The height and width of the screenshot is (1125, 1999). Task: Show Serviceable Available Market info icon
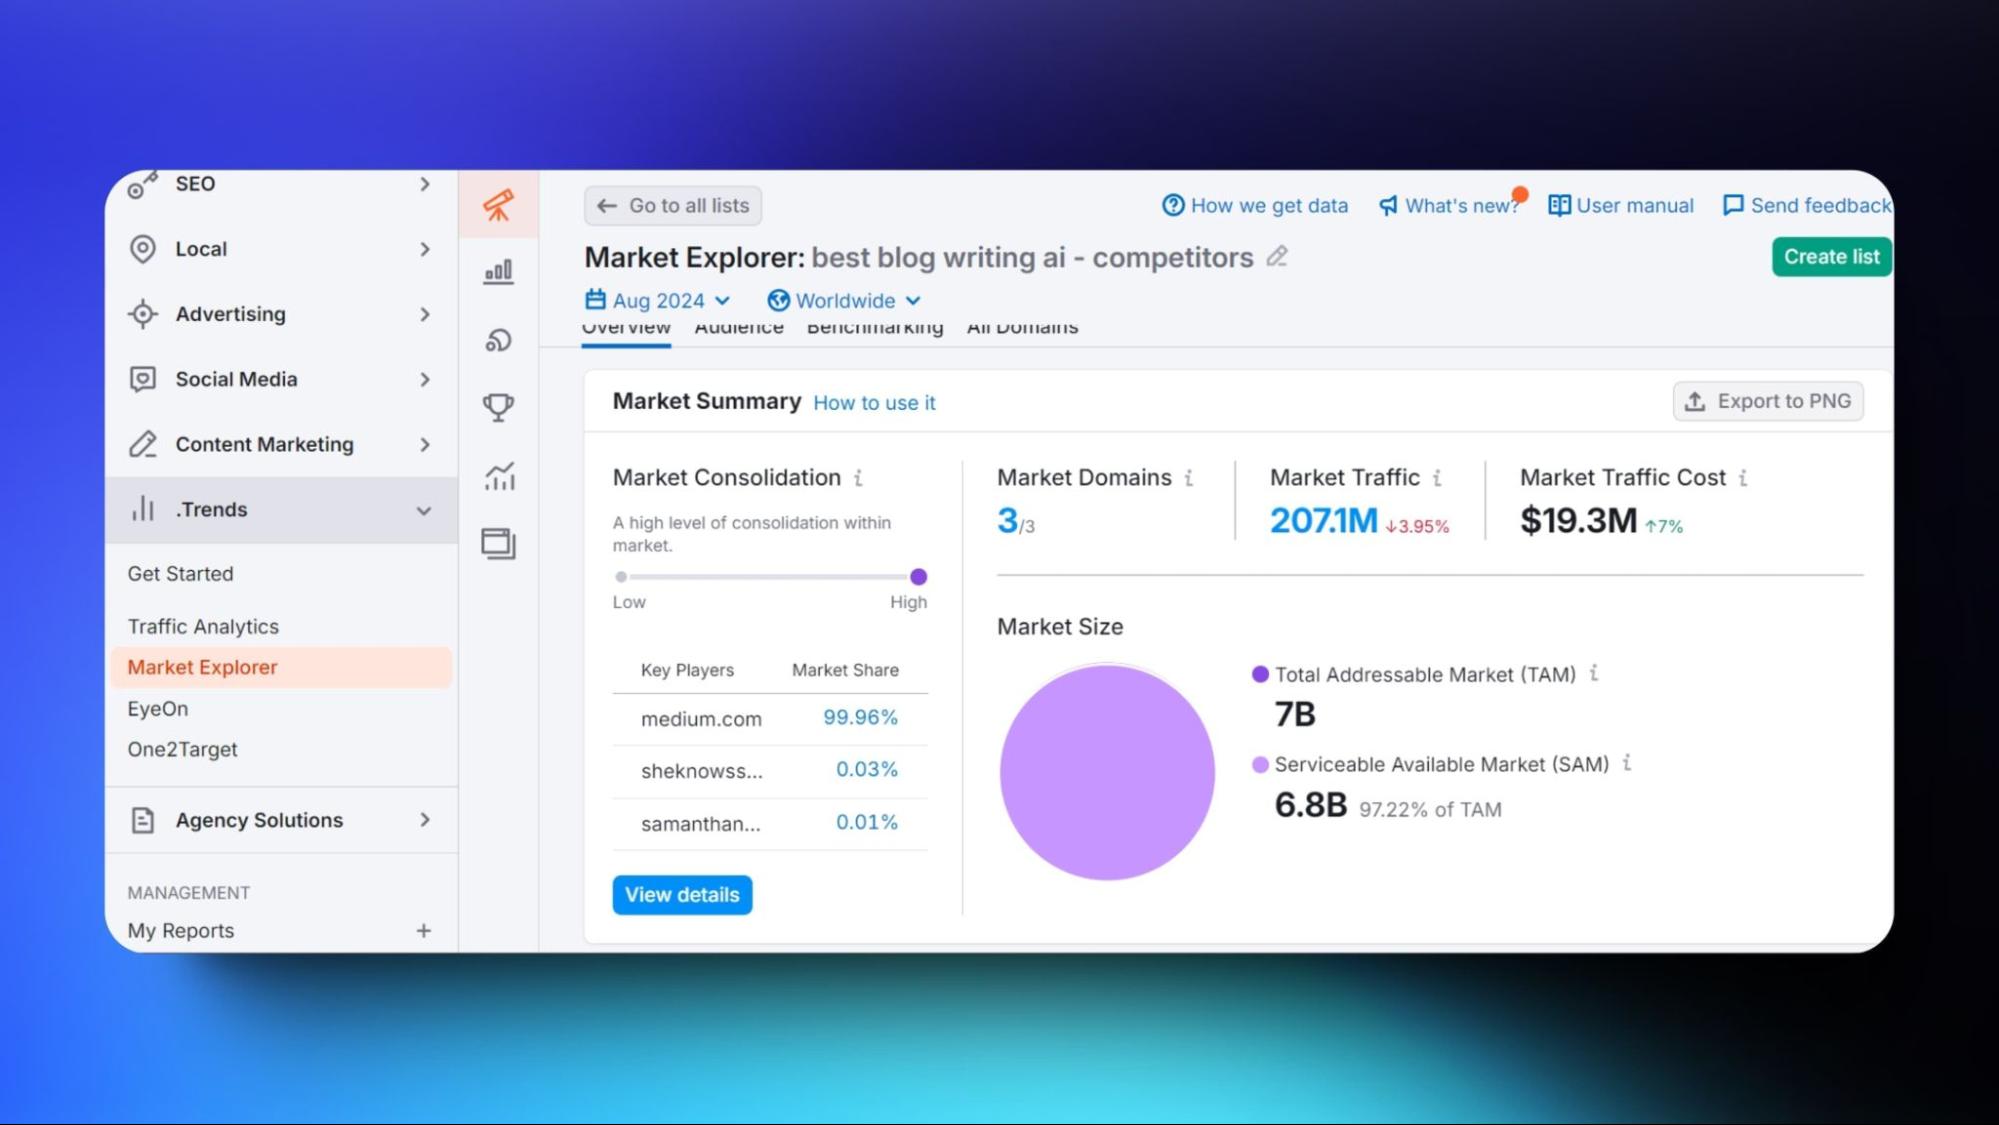pyautogui.click(x=1627, y=763)
